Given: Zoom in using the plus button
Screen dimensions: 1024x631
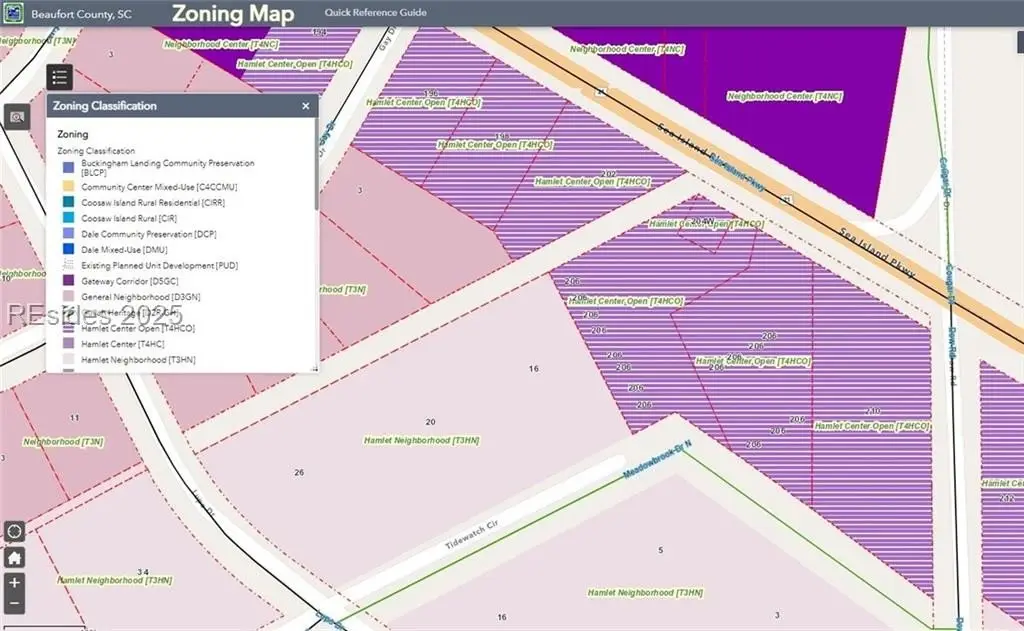Looking at the screenshot, I should tap(14, 582).
